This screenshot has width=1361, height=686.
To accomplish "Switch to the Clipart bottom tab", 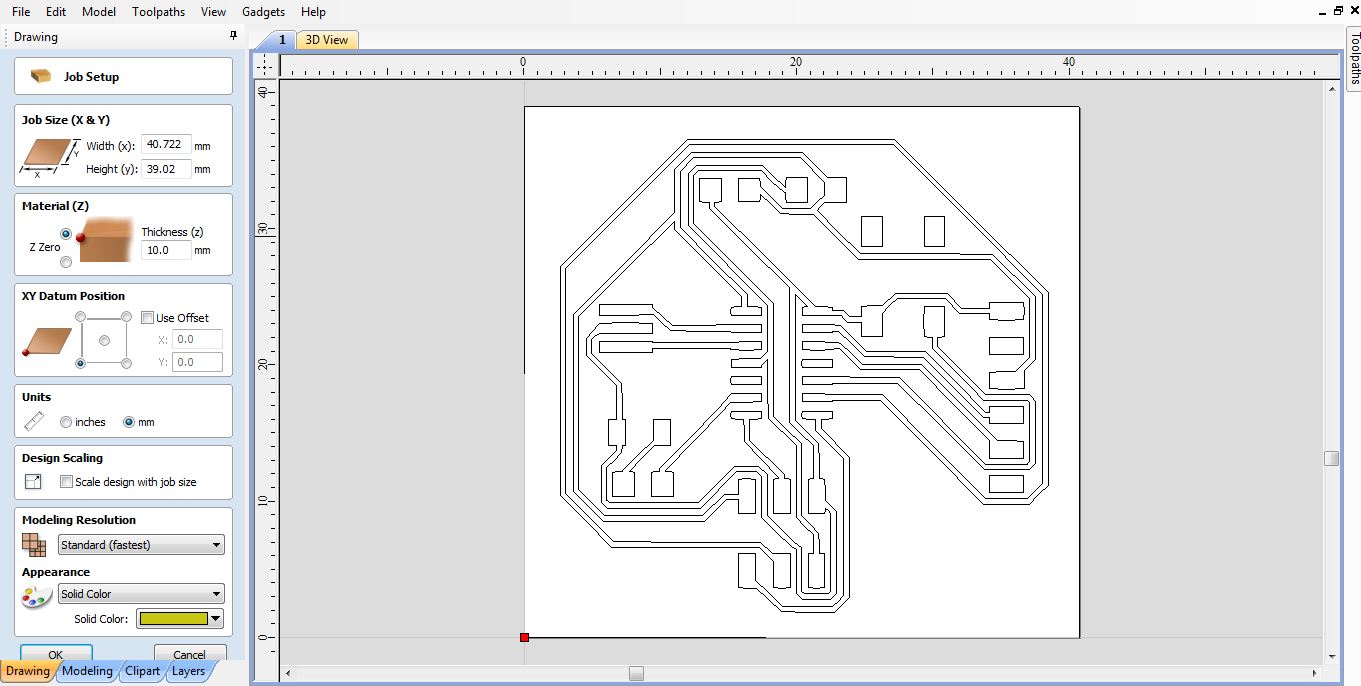I will (142, 671).
